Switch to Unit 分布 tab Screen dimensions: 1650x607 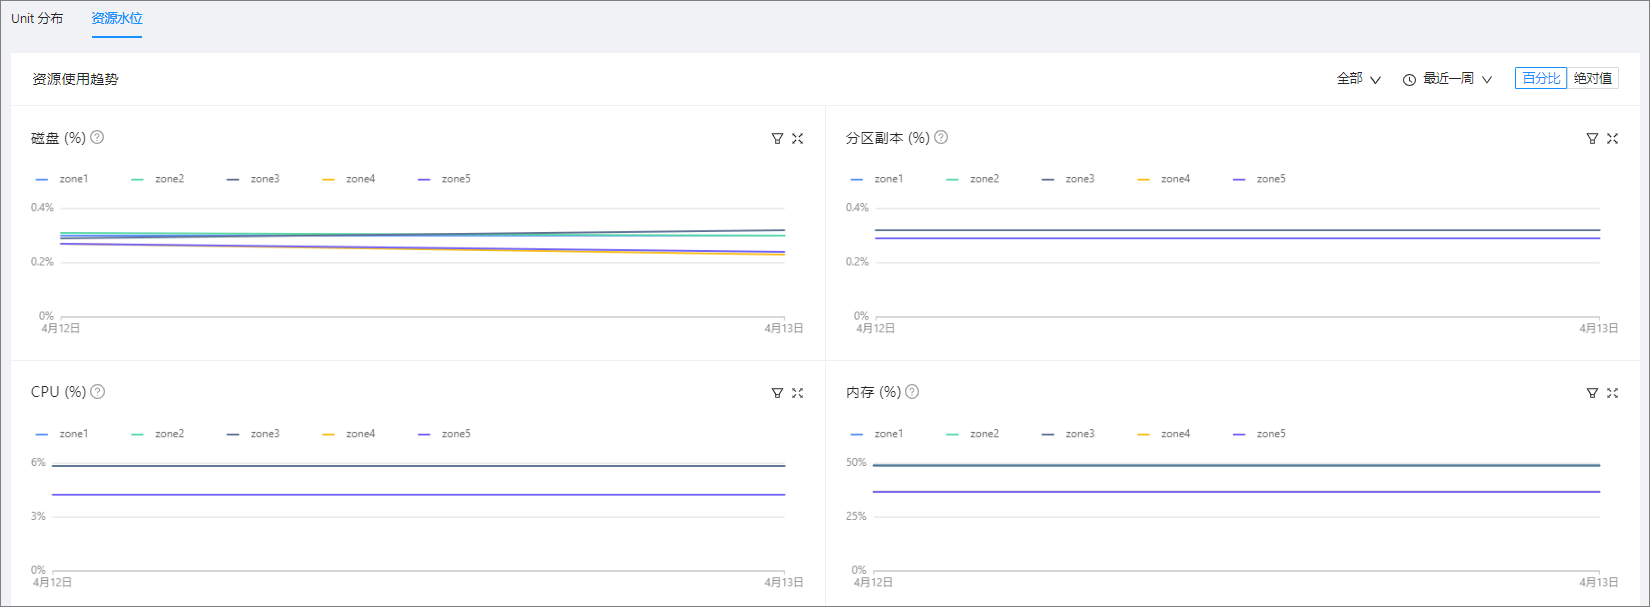tap(37, 19)
